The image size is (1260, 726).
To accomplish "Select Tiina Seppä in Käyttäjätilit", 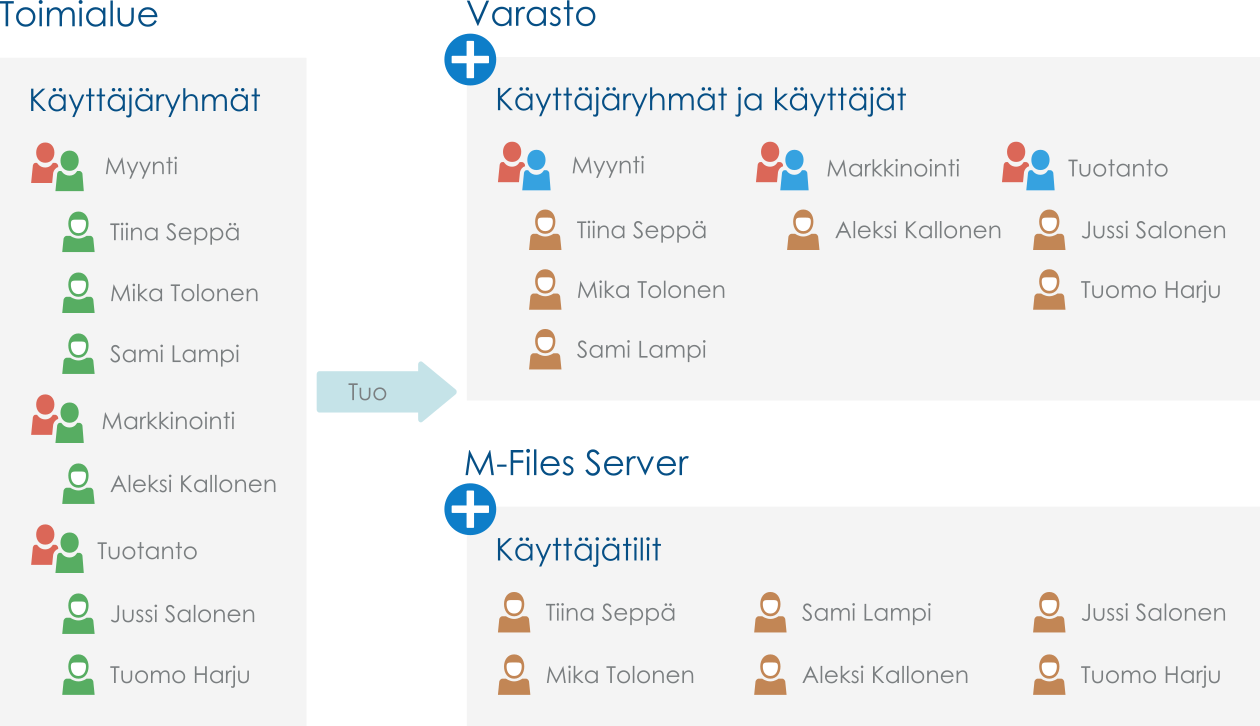I will point(610,613).
